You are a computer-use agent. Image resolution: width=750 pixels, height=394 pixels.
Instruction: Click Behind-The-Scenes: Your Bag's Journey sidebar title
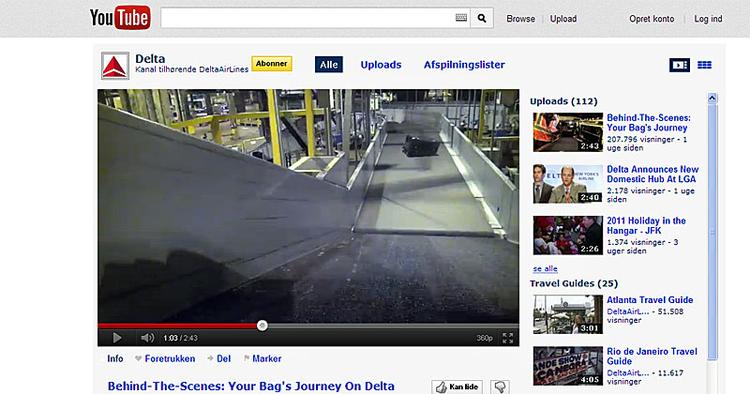coord(648,123)
